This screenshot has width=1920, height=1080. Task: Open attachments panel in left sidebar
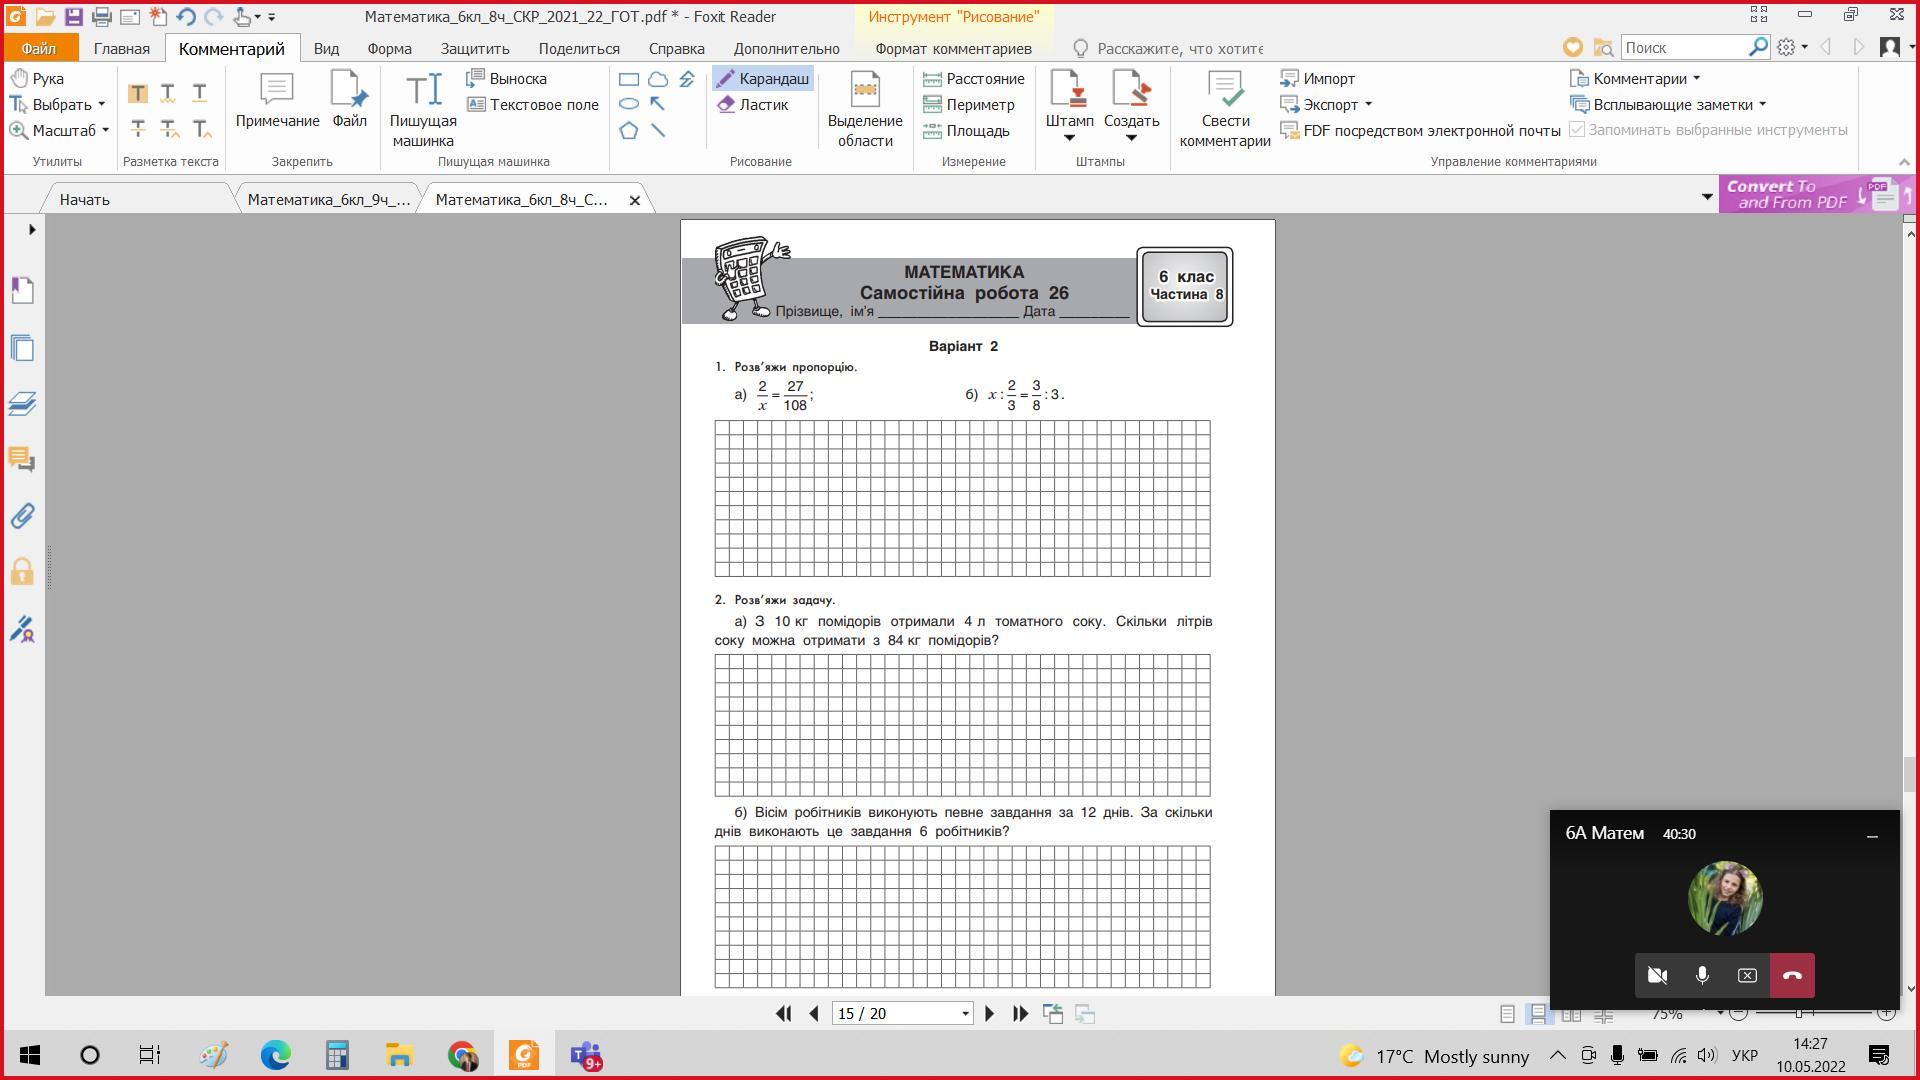pos(22,516)
